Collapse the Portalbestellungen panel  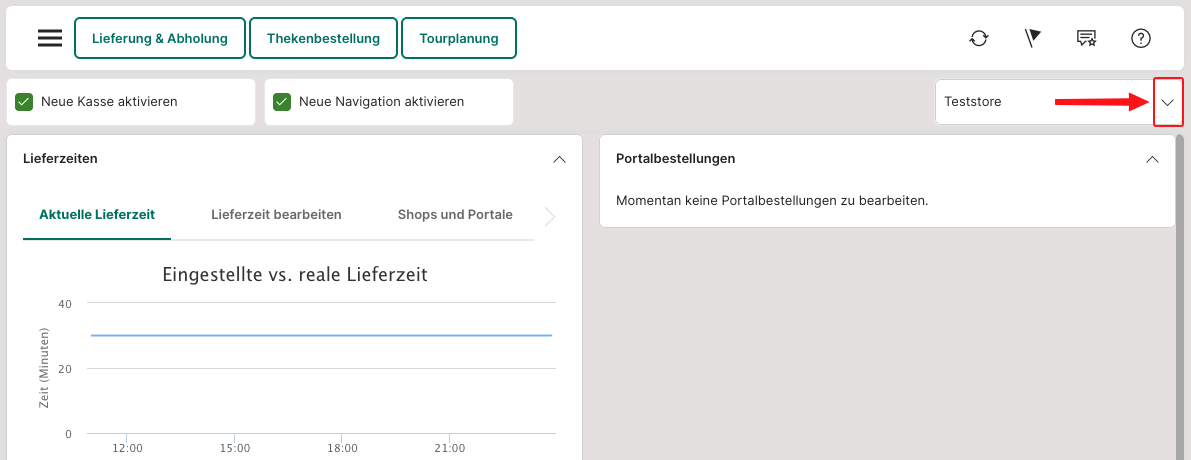pos(1152,159)
